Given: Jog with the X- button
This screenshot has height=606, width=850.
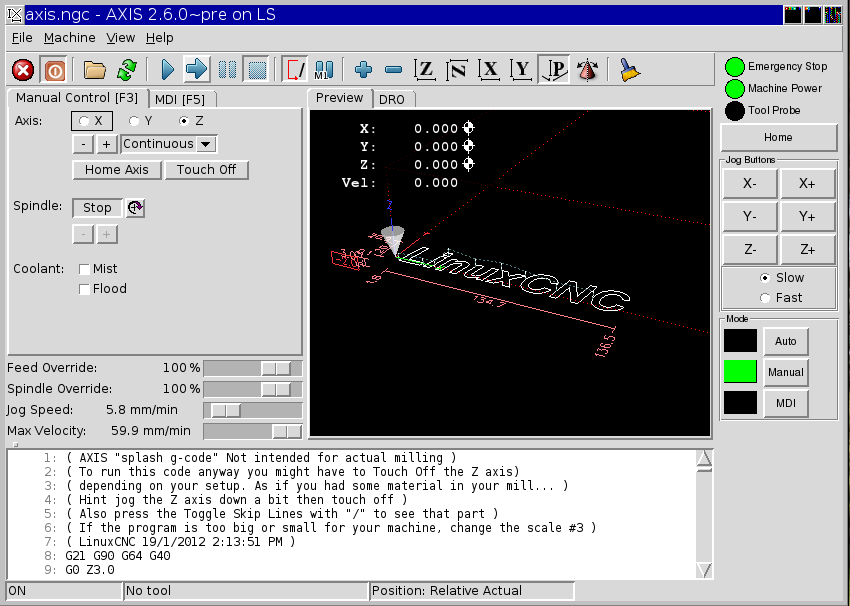Looking at the screenshot, I should pos(750,184).
